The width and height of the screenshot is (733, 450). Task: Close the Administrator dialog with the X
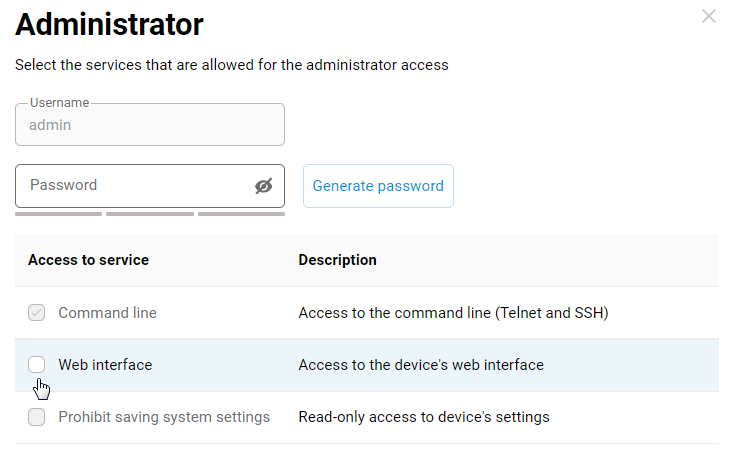709,16
